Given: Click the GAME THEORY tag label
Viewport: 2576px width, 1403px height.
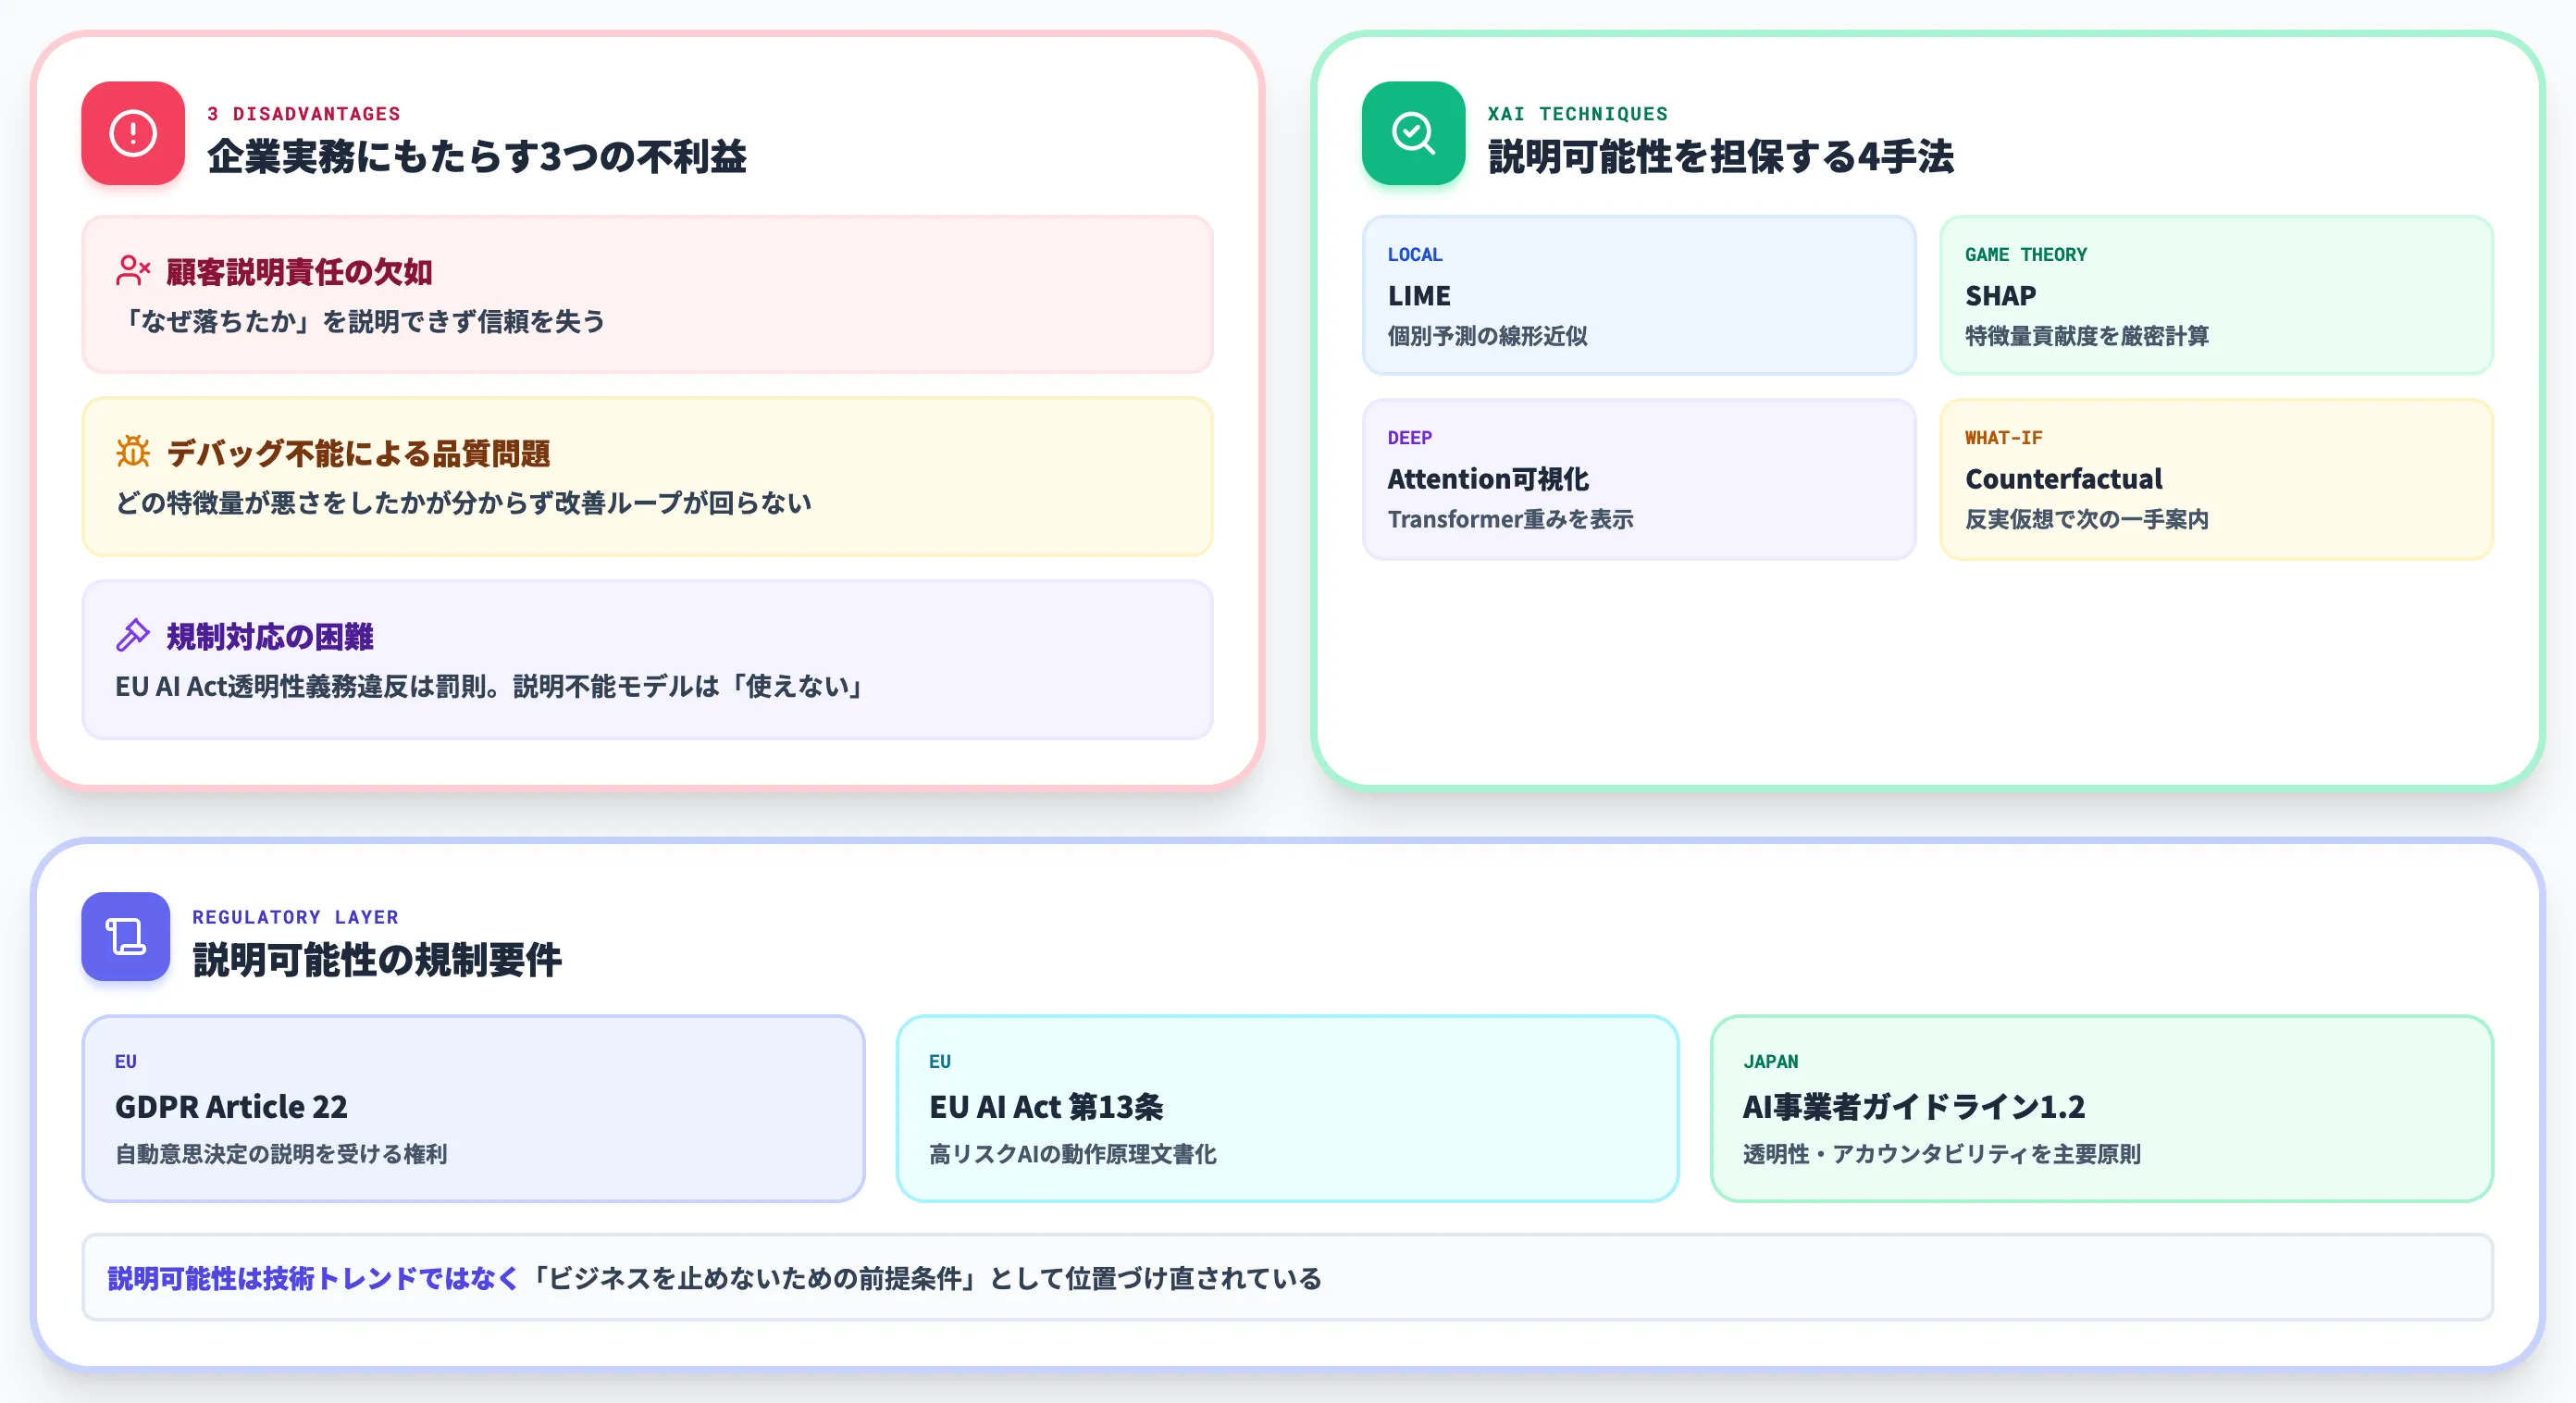Looking at the screenshot, I should (x=2026, y=254).
